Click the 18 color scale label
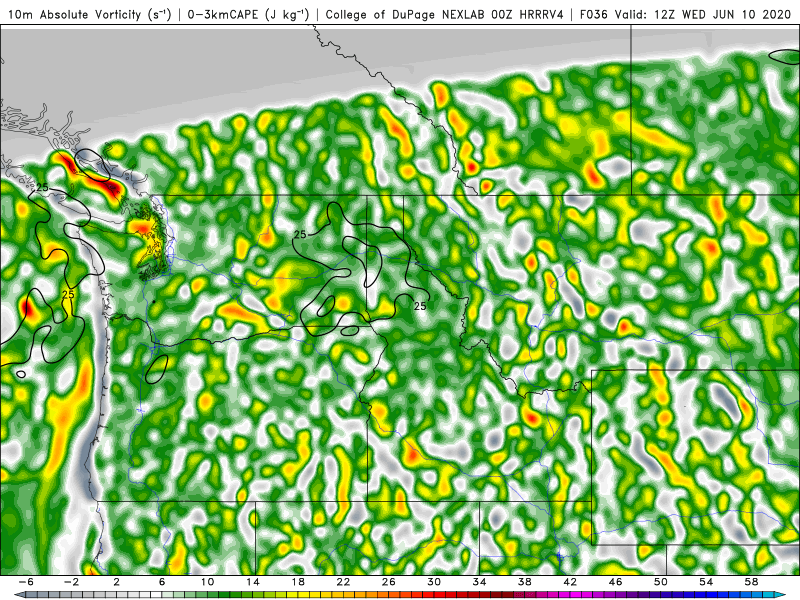 (x=298, y=582)
